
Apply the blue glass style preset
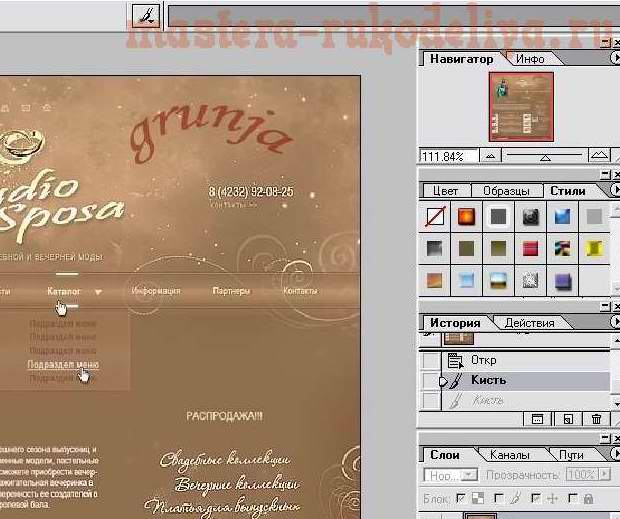tap(562, 217)
